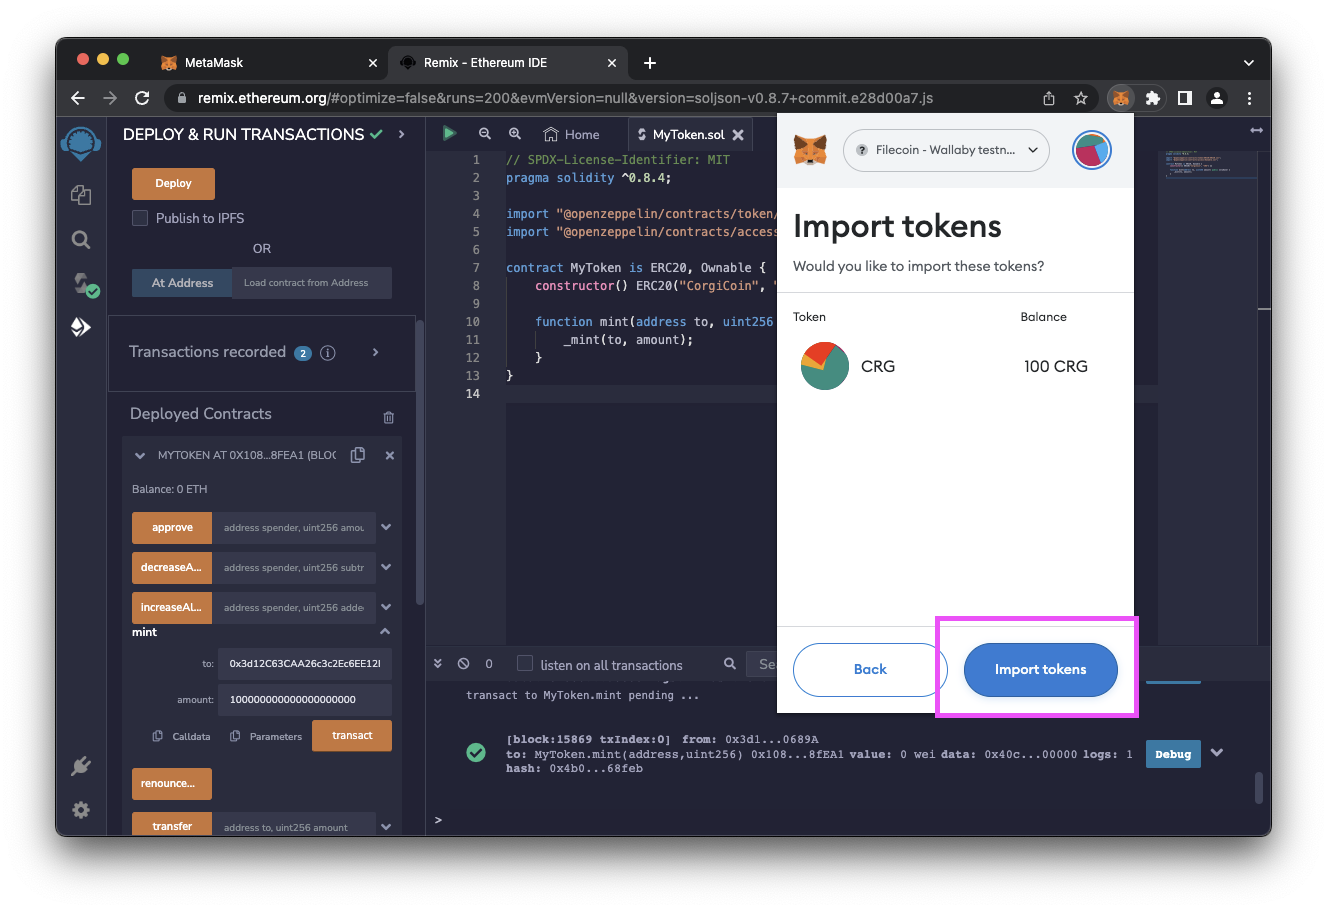1327x910 pixels.
Task: Toggle Publish to IPFS checkbox
Action: (140, 218)
